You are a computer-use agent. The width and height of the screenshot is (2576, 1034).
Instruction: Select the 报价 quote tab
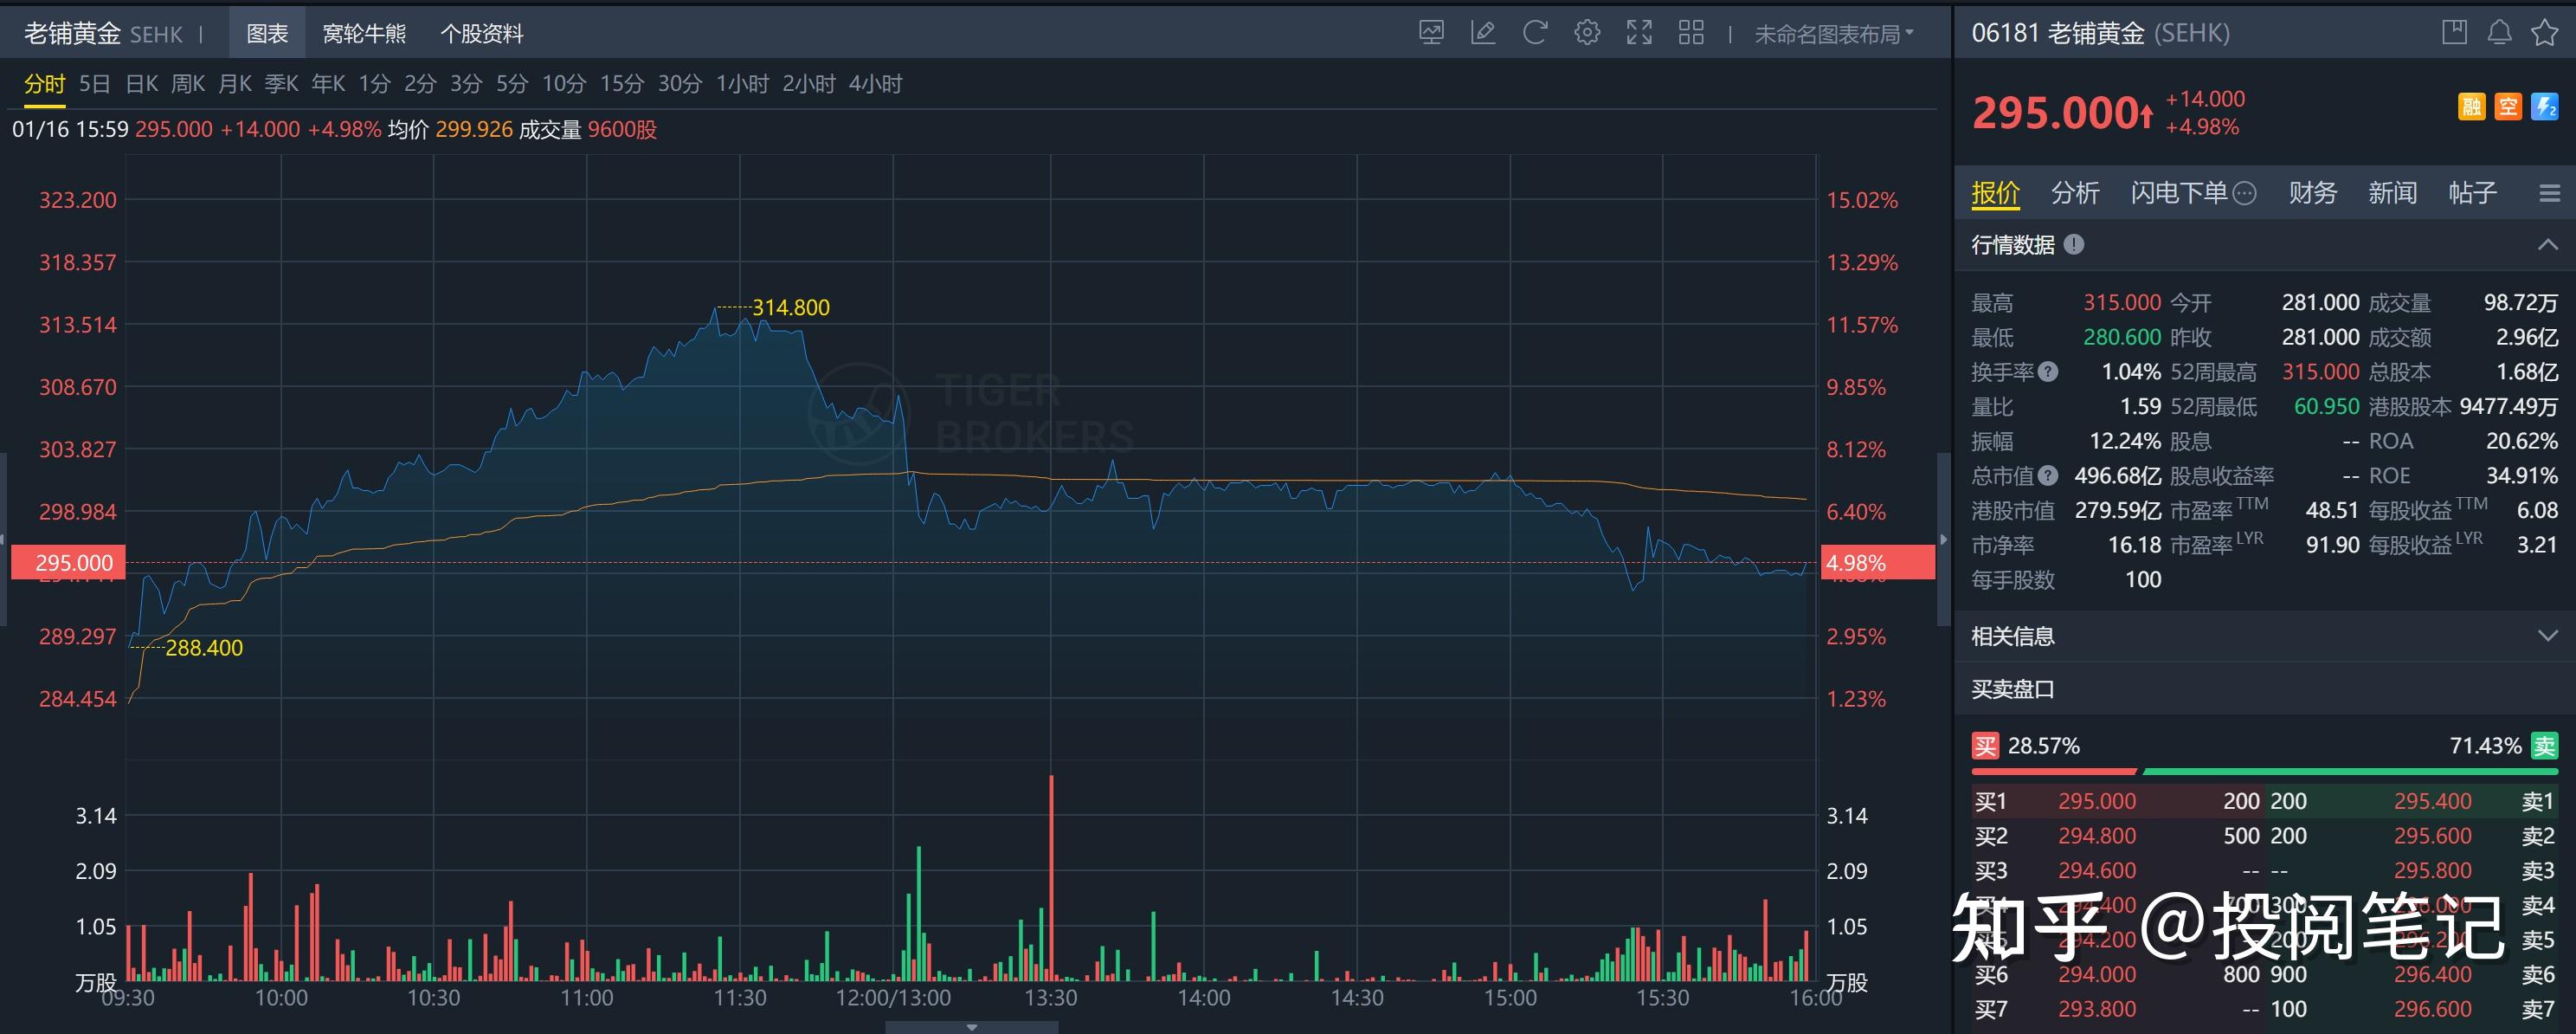[x=1996, y=193]
